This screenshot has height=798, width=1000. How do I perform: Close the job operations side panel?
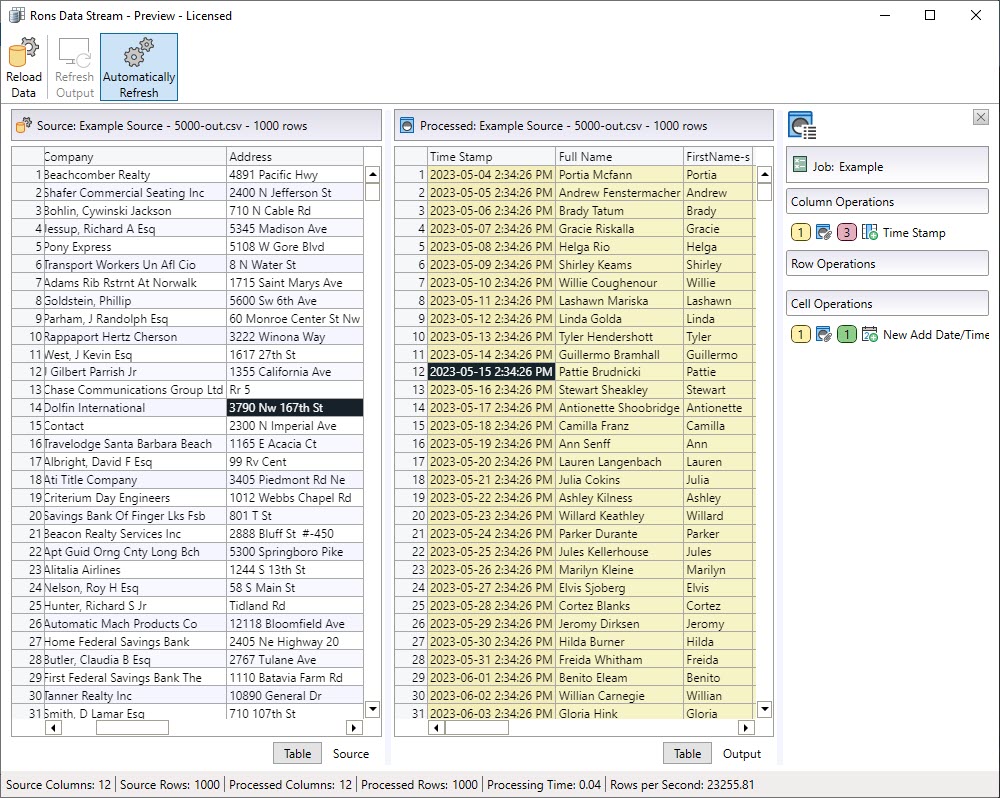pos(980,117)
